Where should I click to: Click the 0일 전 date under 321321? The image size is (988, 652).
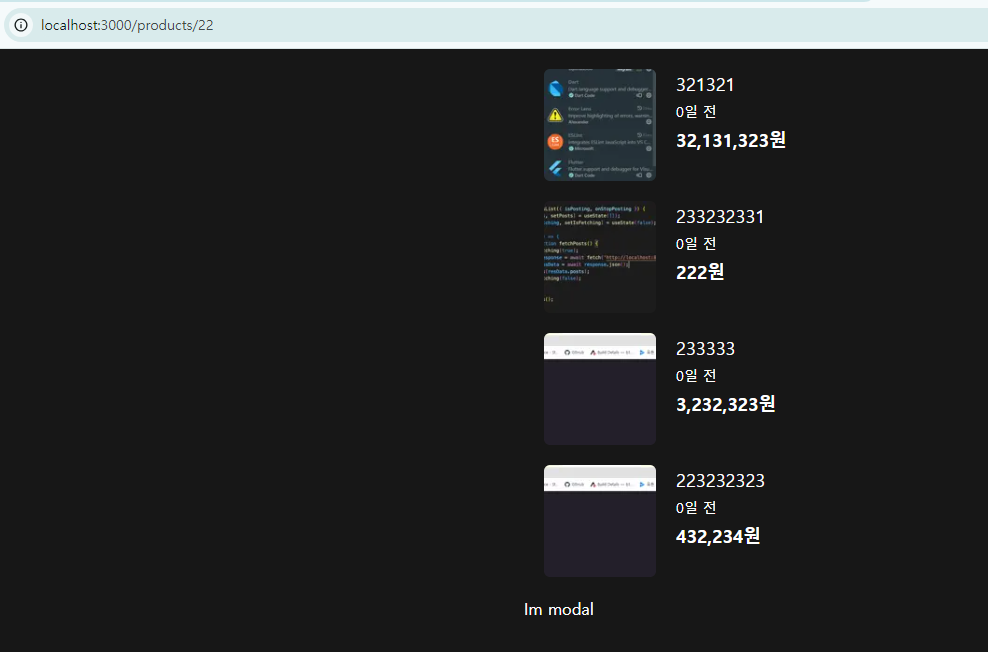[x=695, y=112]
